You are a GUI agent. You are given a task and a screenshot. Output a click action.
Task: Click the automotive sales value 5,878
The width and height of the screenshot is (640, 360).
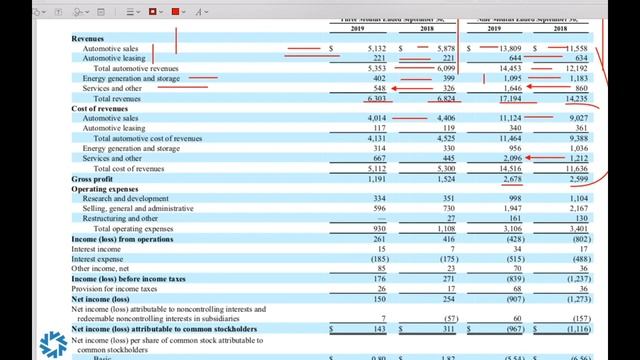pos(446,49)
